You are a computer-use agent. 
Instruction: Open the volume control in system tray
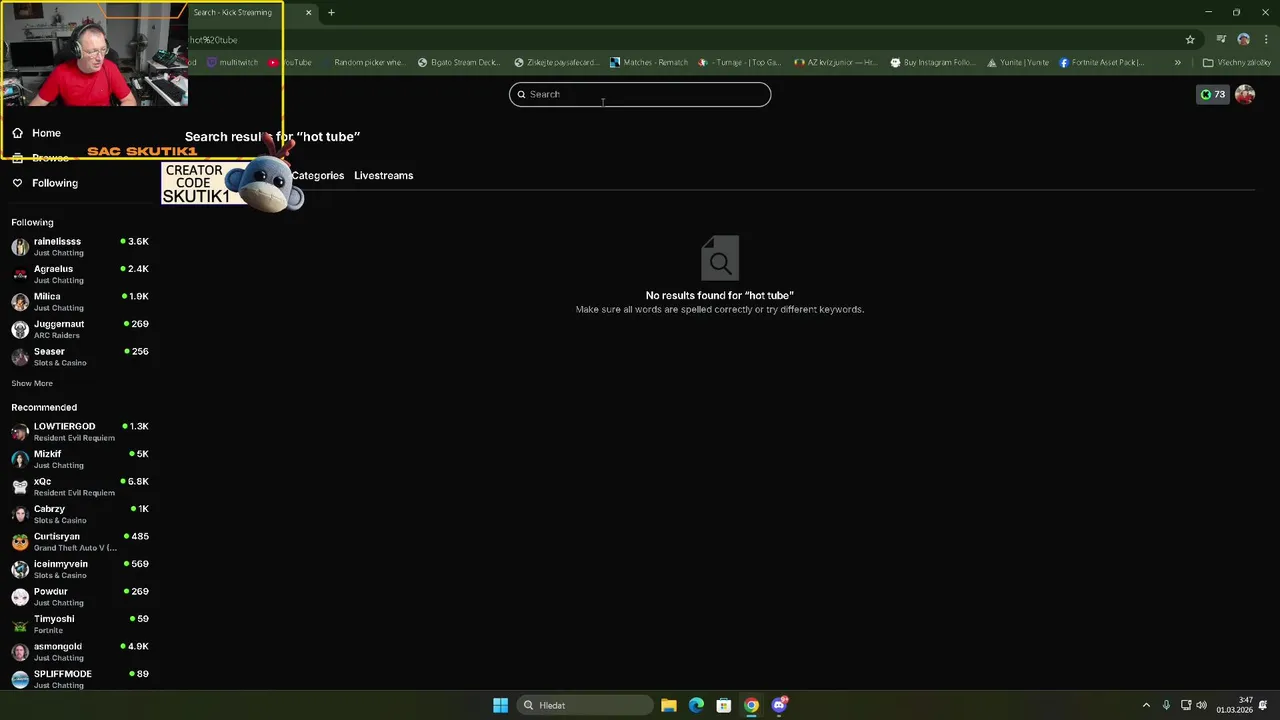click(1201, 705)
